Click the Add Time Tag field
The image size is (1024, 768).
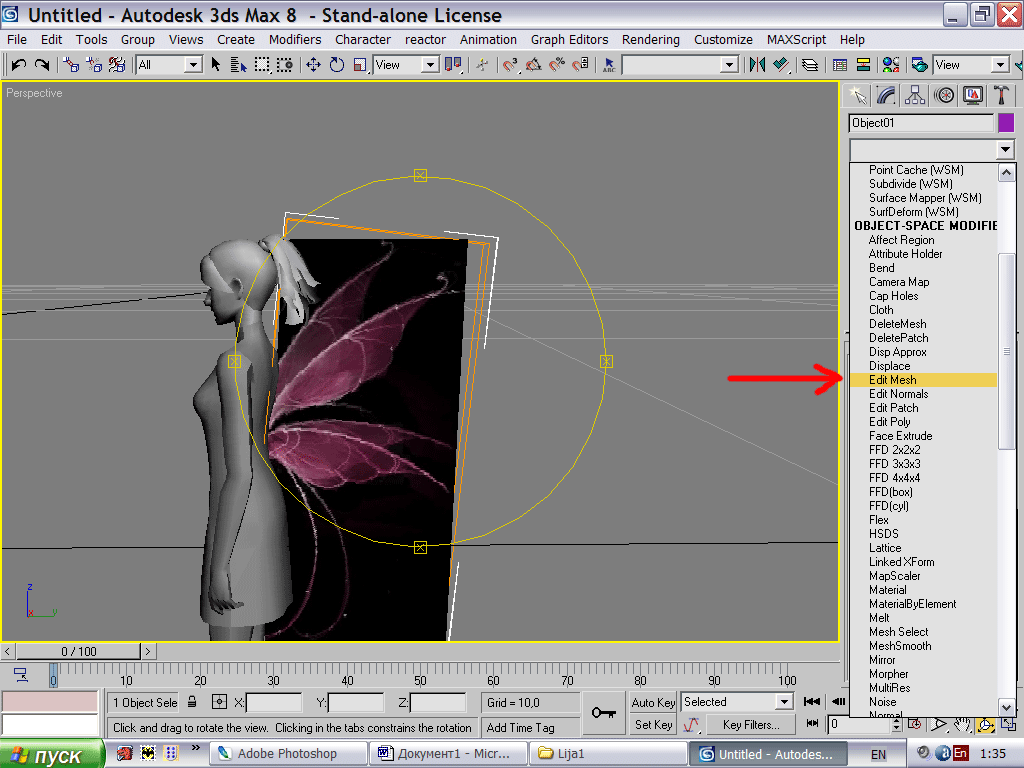click(x=532, y=728)
